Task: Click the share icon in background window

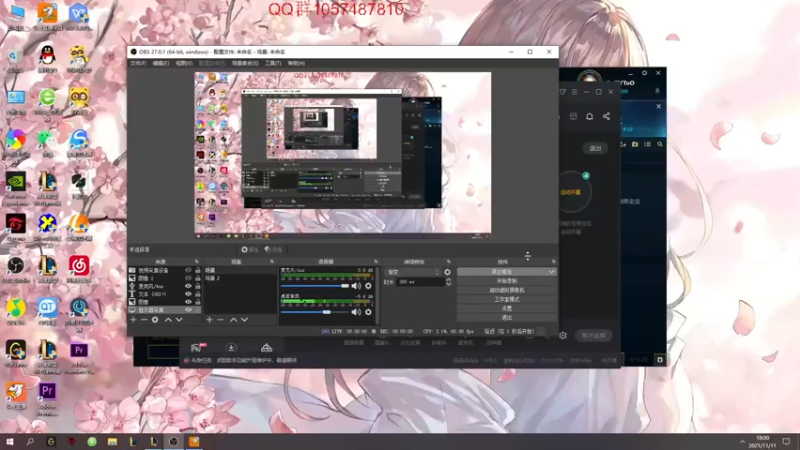Action: point(606,116)
